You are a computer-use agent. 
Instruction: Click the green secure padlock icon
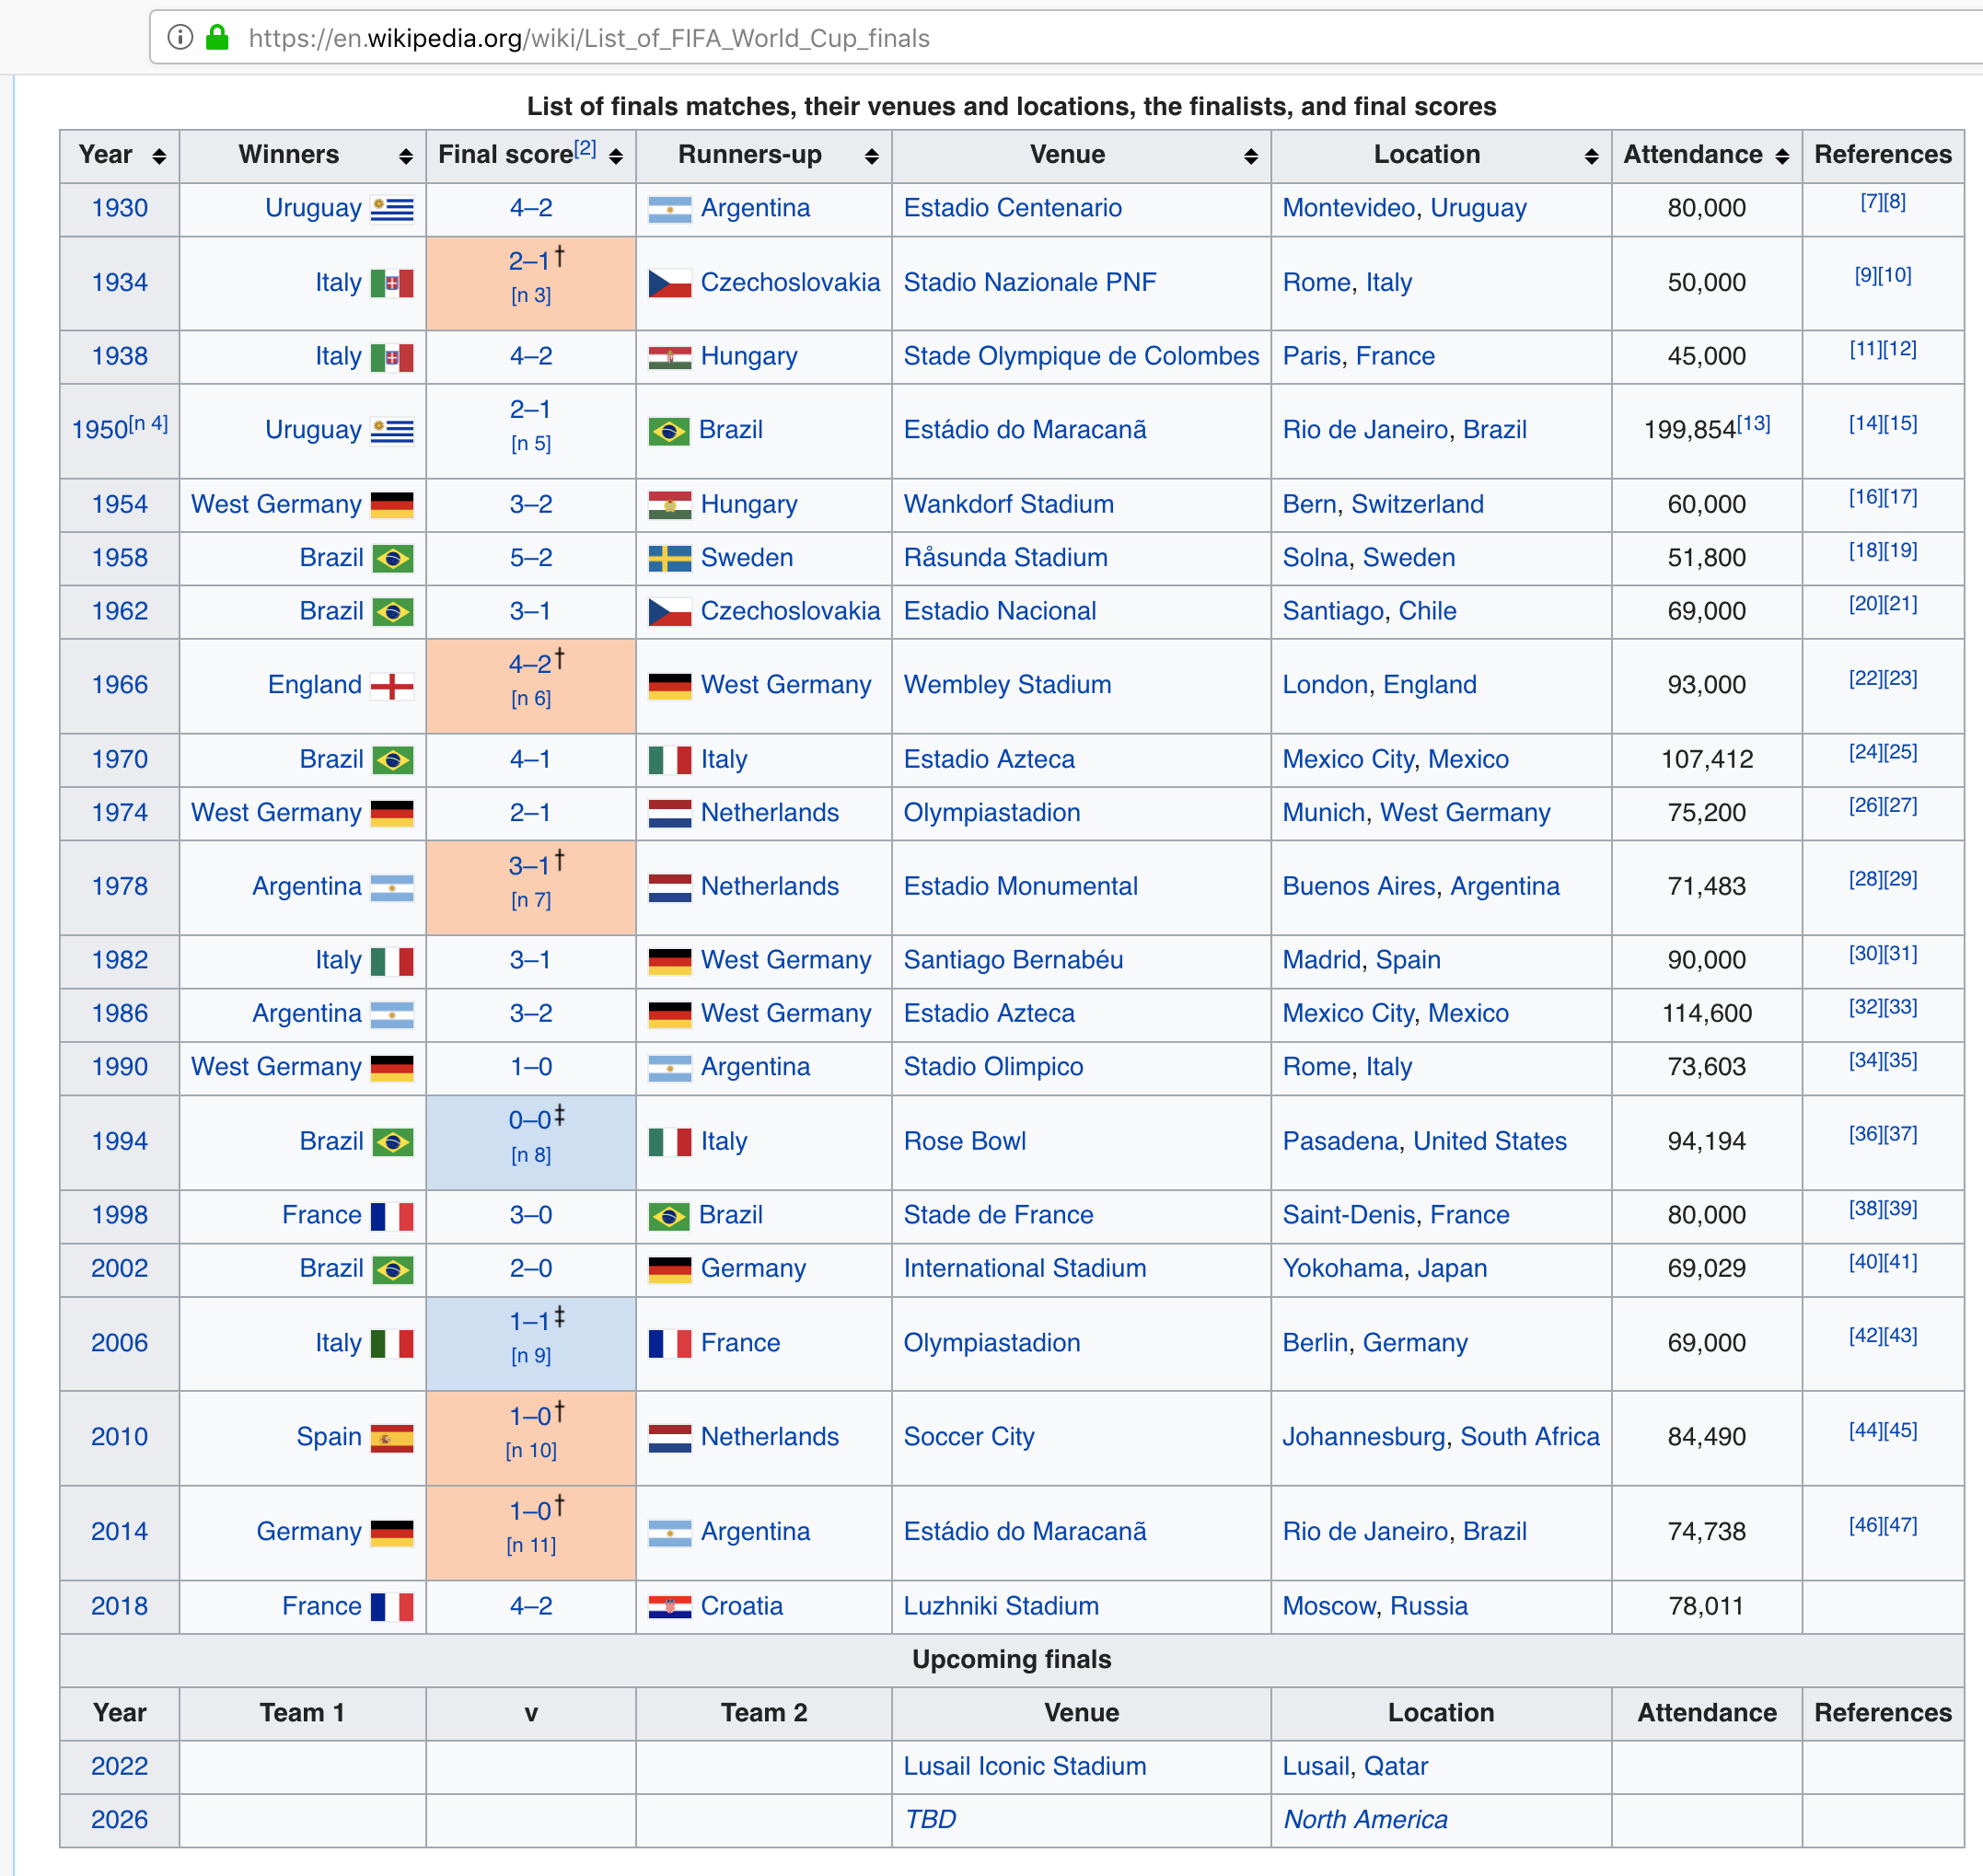[x=217, y=38]
